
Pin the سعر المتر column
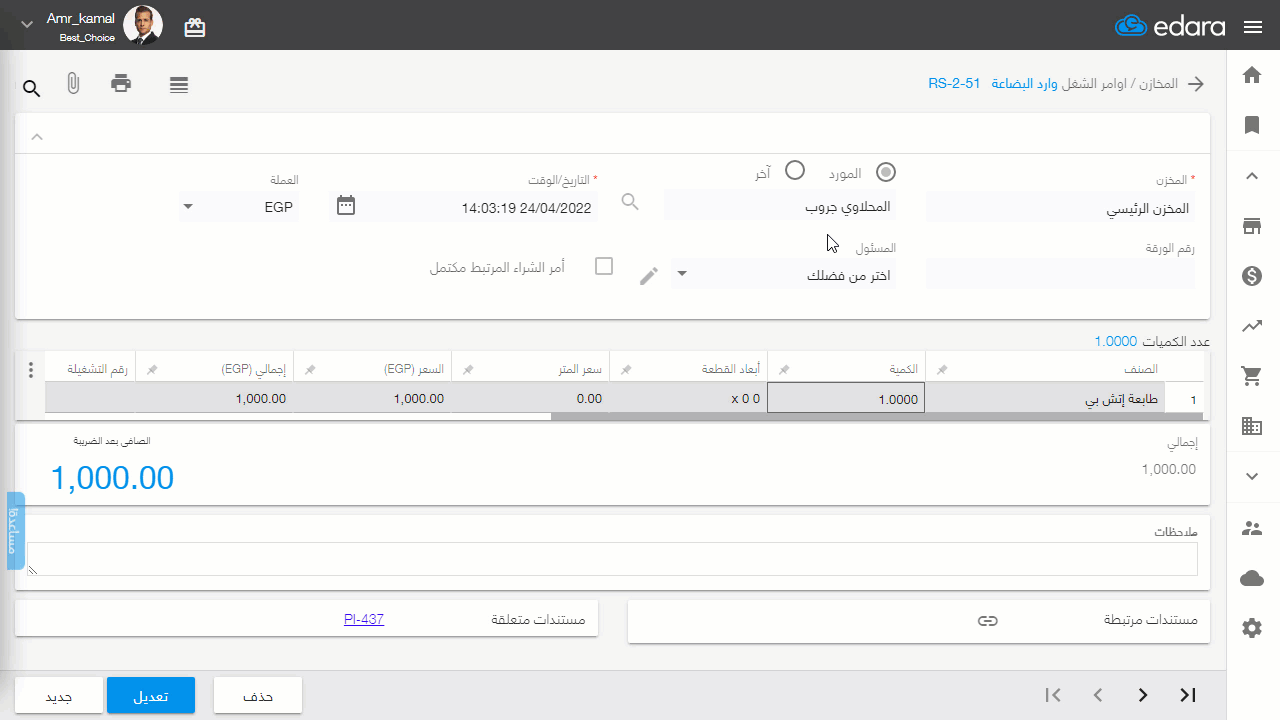[x=468, y=370]
